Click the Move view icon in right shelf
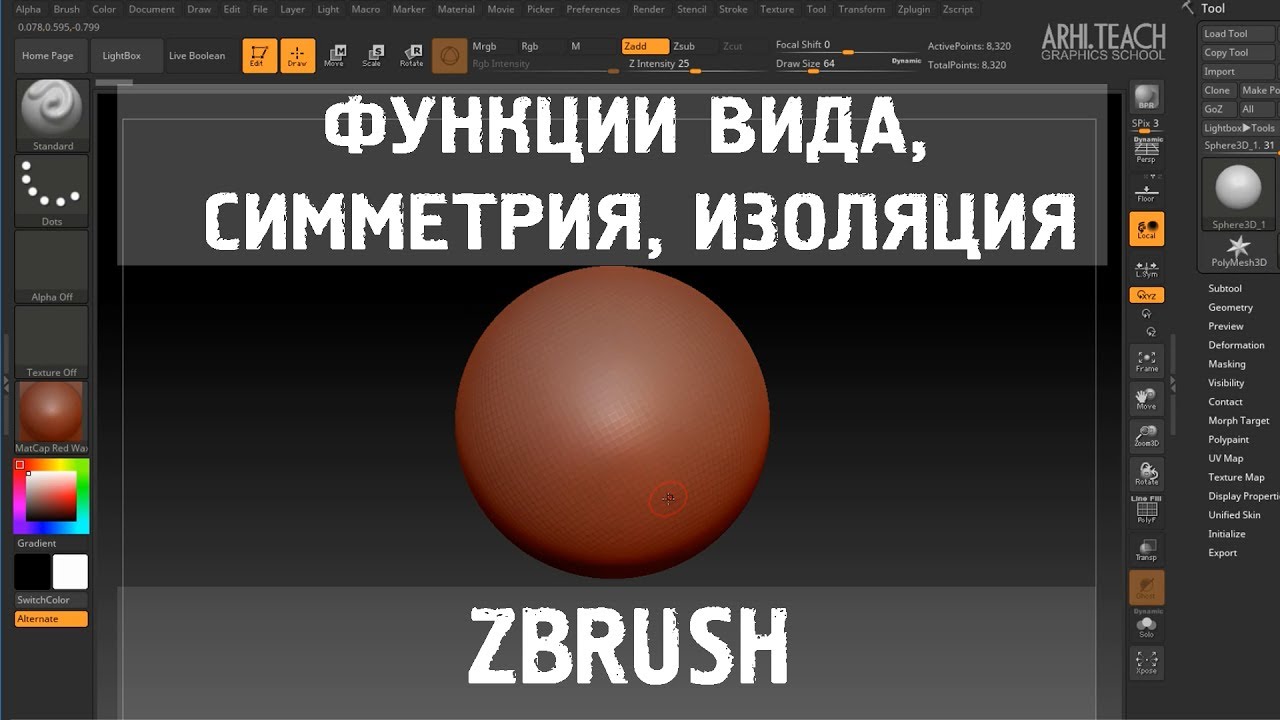 1146,399
